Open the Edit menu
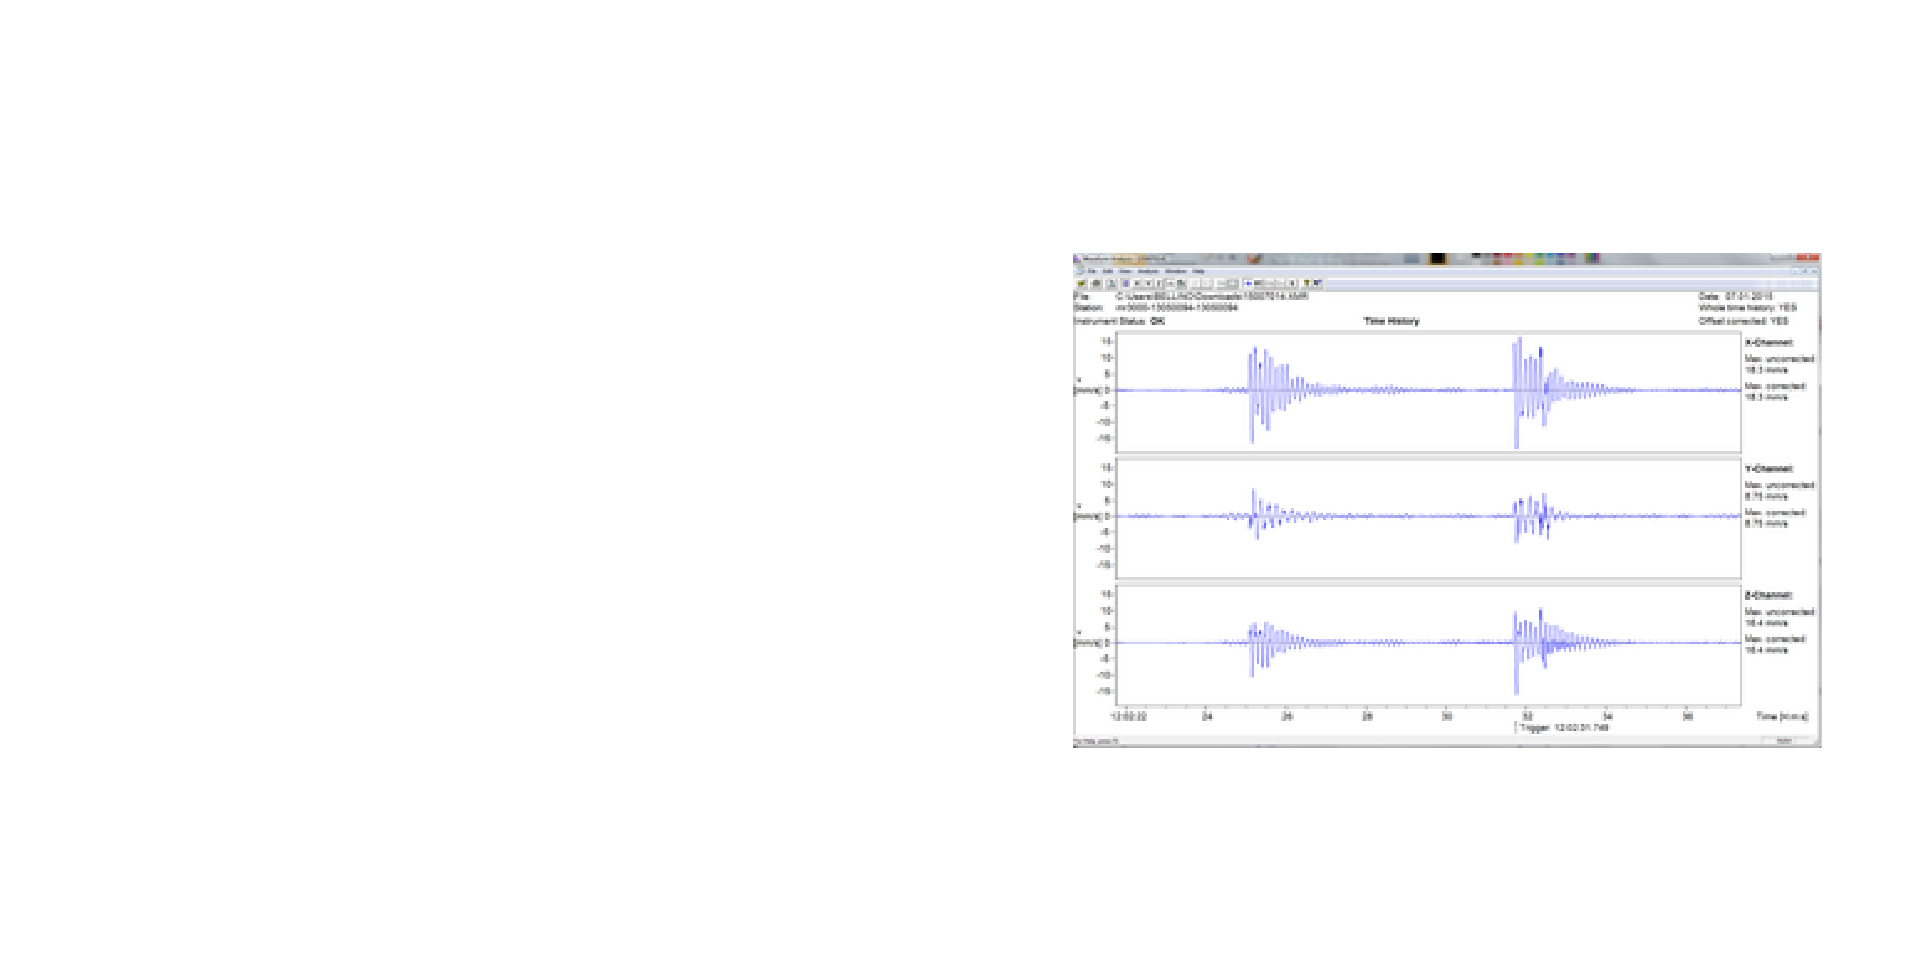This screenshot has width=1921, height=961. coord(1108,271)
